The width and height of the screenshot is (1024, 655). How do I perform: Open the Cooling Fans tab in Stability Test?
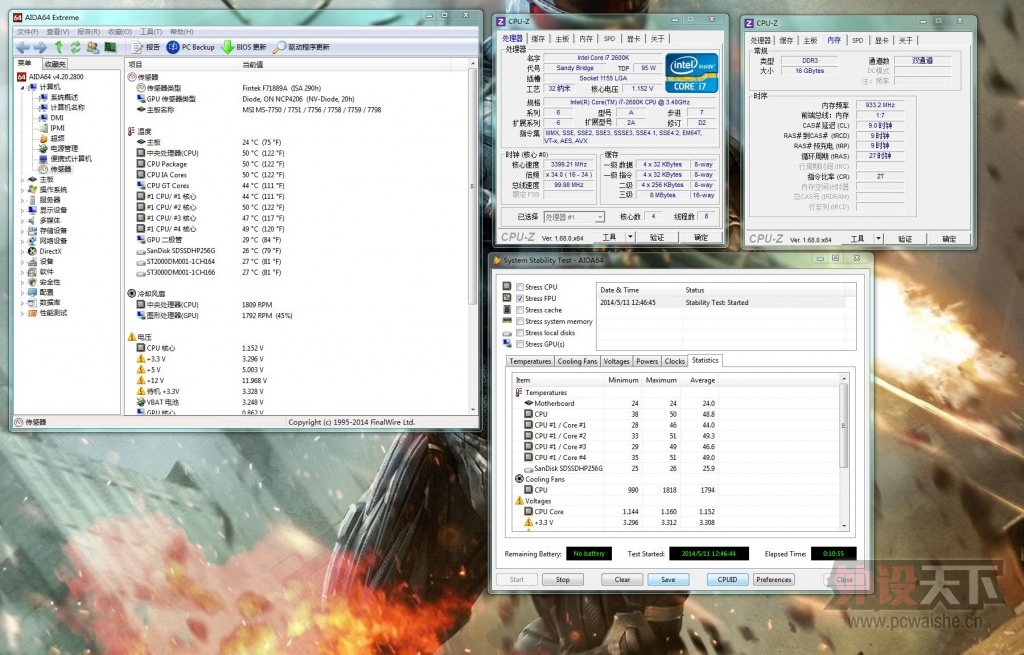click(577, 361)
